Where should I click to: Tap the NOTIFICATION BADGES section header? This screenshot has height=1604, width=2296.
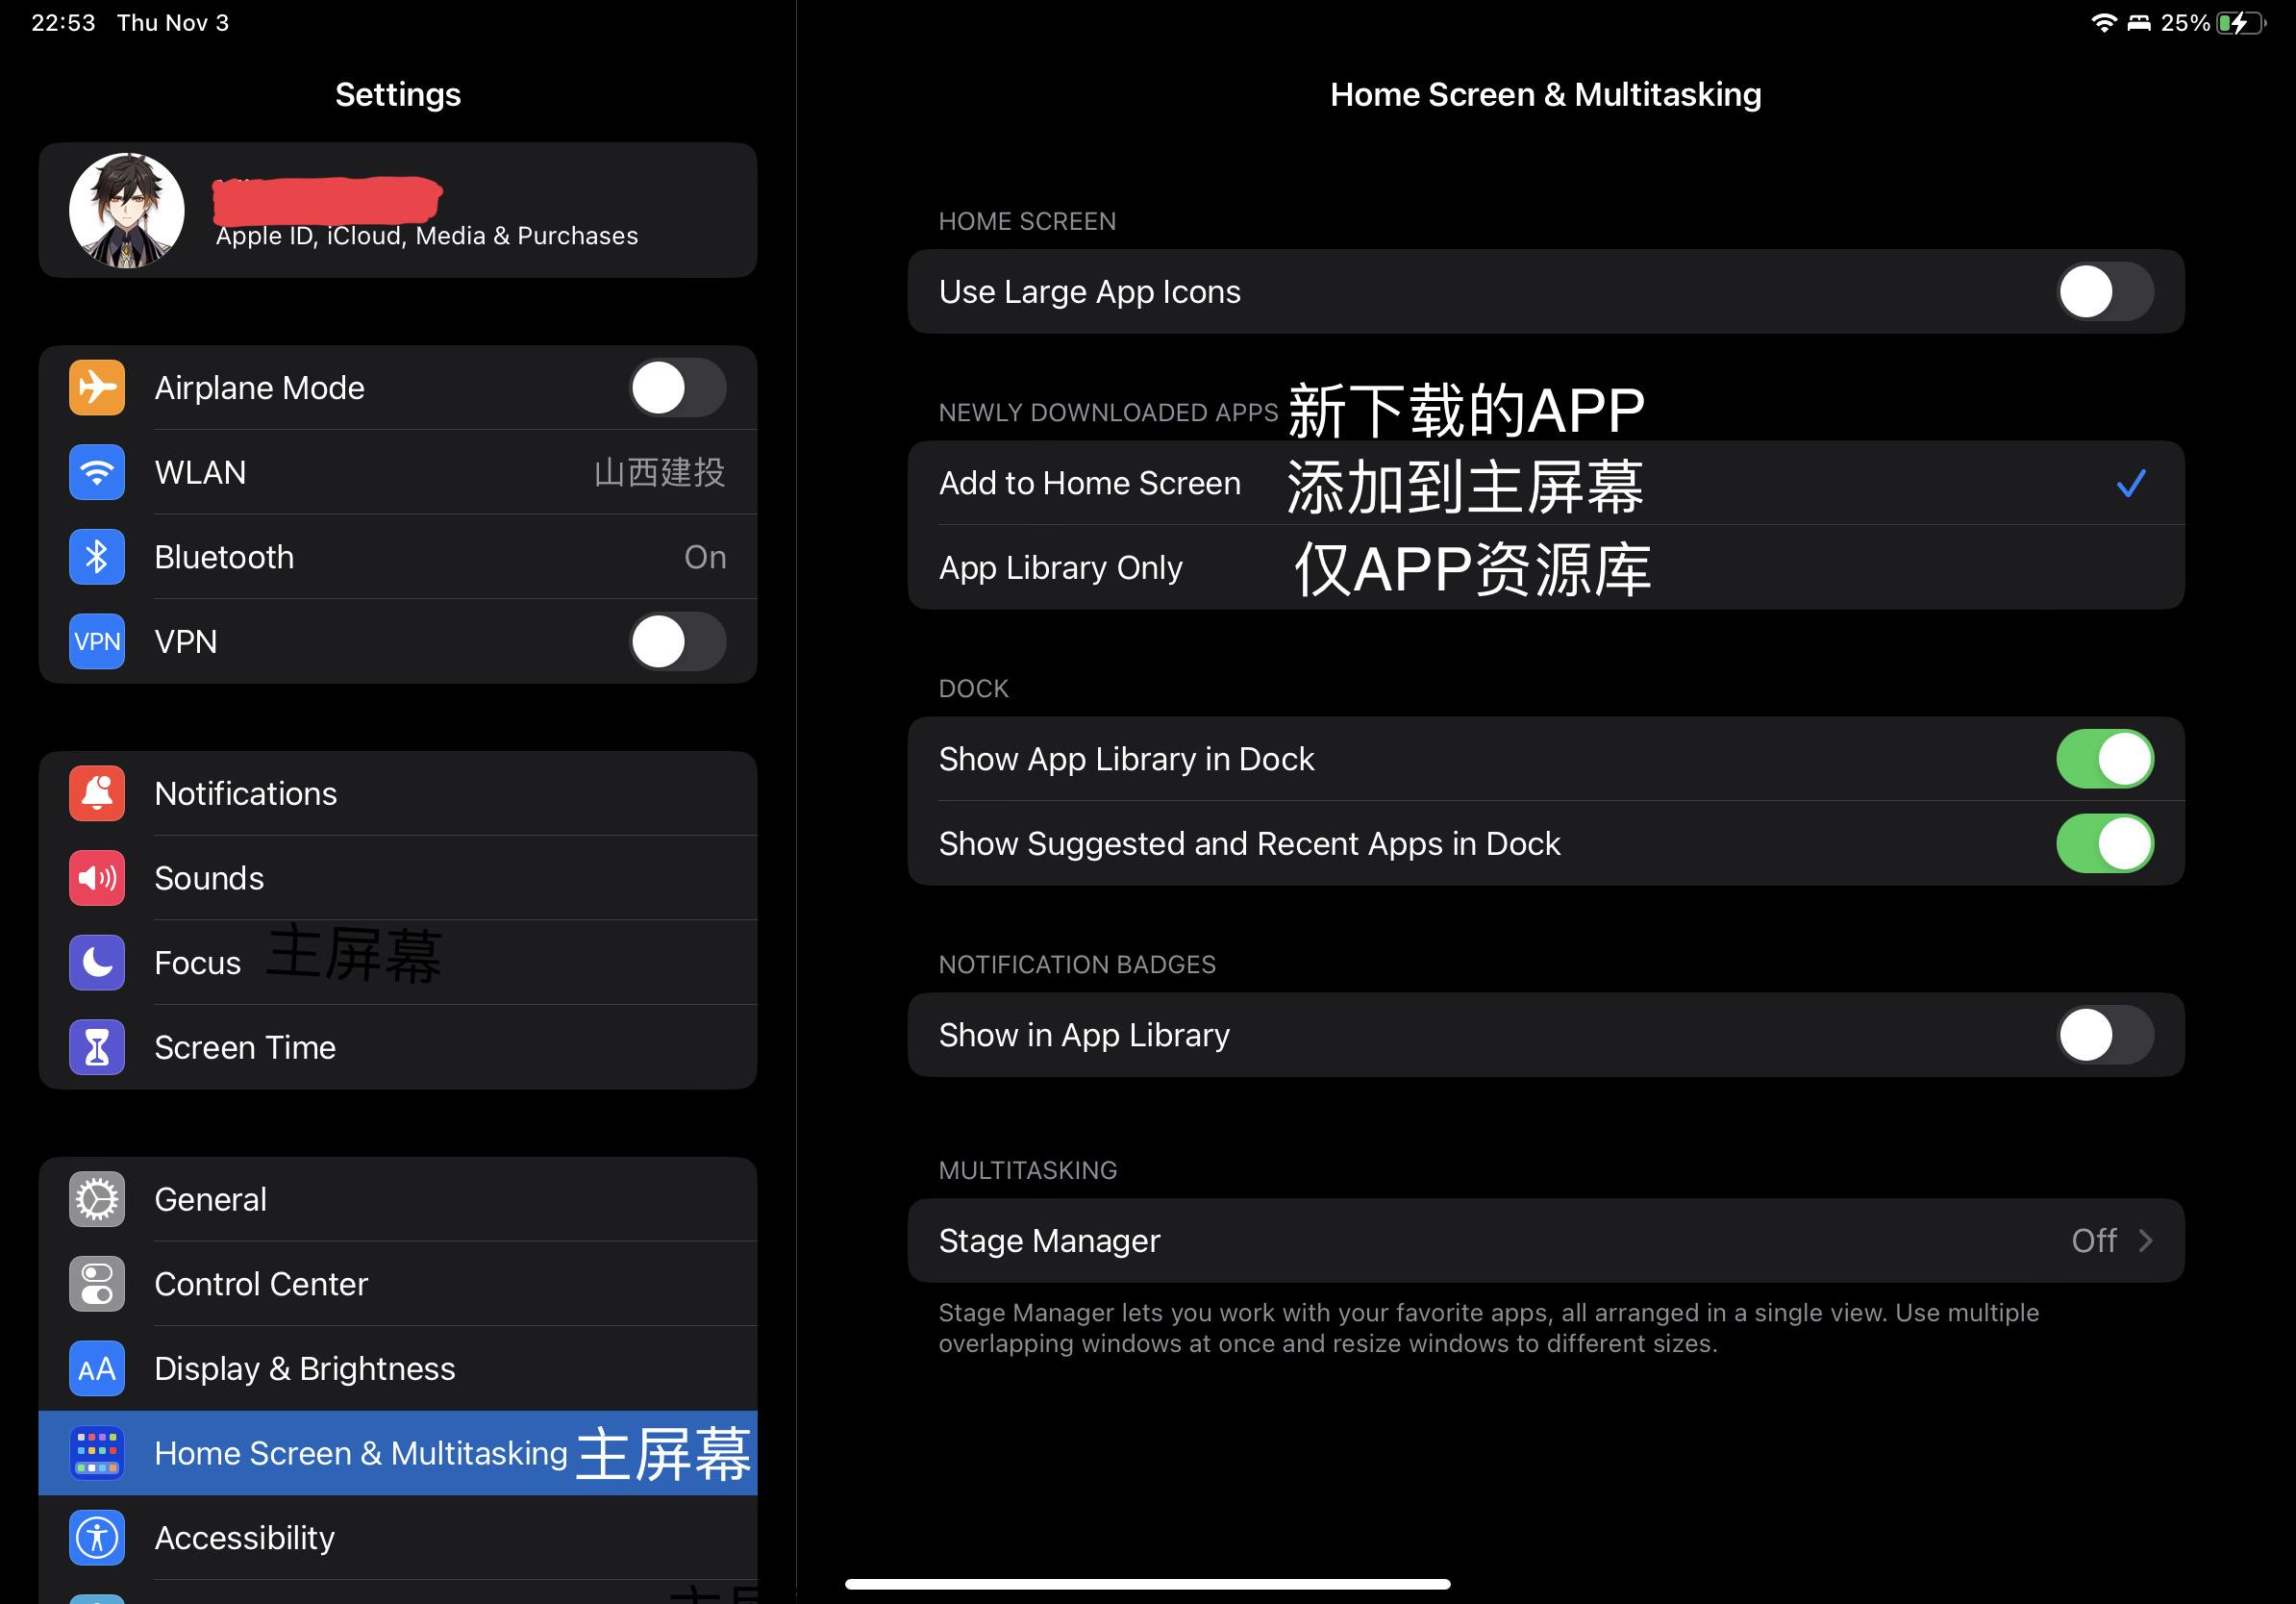[x=1077, y=964]
